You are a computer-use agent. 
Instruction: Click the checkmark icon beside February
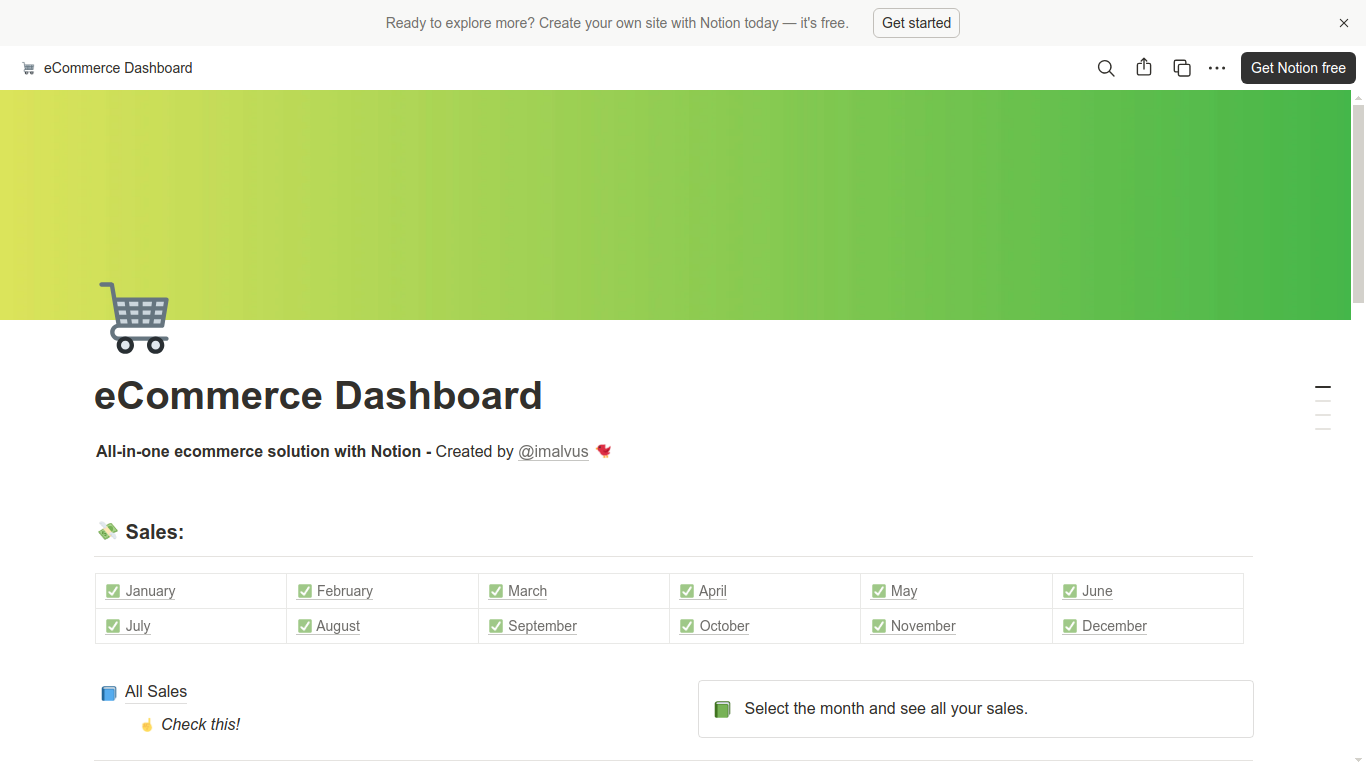[x=305, y=591]
